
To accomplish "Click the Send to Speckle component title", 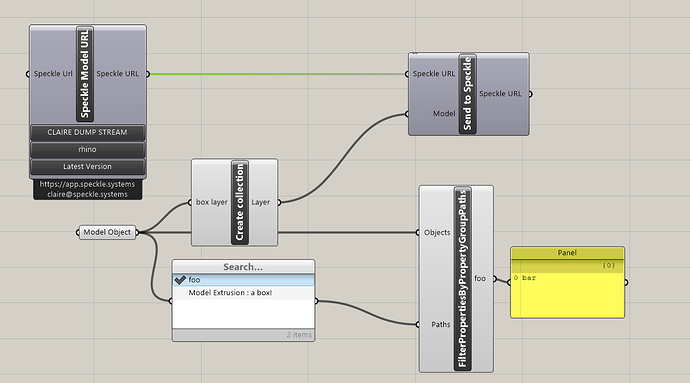I will (x=467, y=93).
